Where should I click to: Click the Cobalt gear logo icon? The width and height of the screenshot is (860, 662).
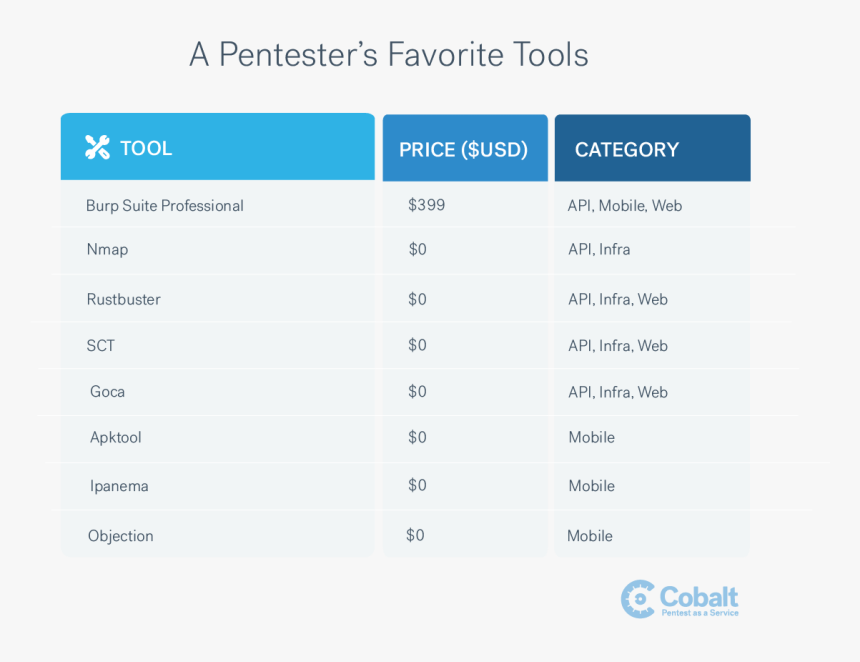pos(638,599)
